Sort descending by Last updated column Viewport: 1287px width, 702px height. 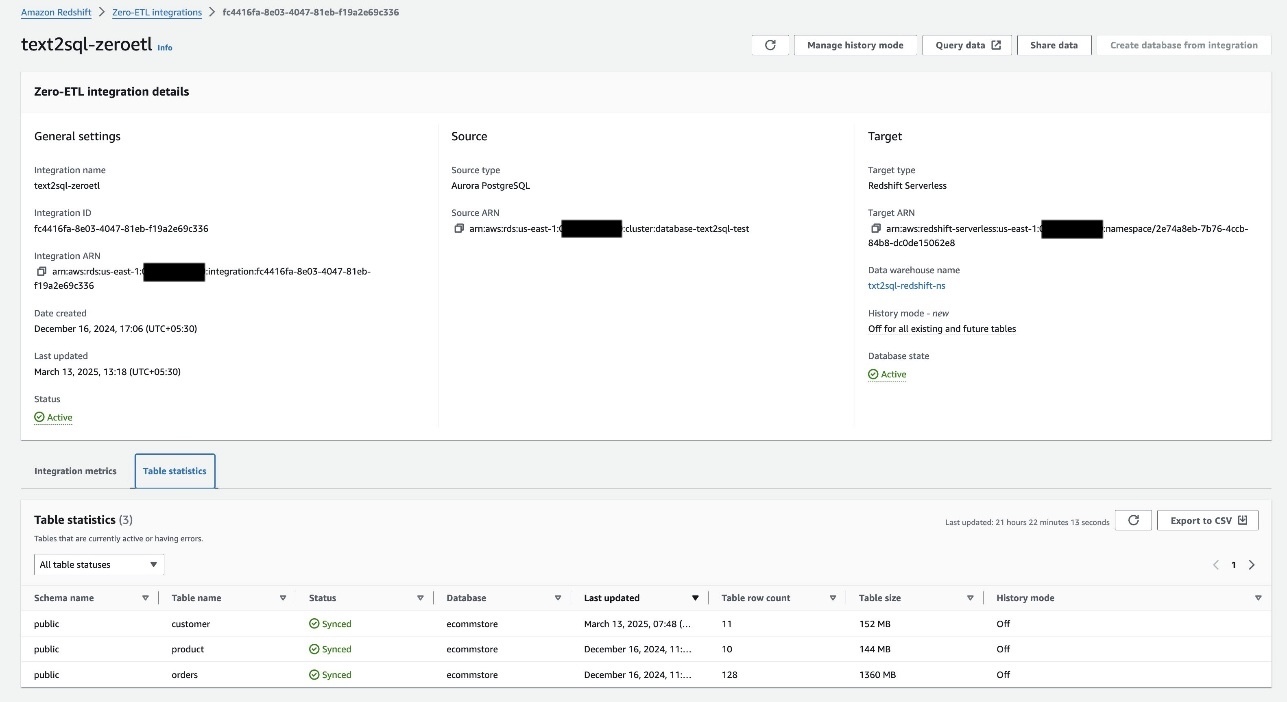click(695, 598)
